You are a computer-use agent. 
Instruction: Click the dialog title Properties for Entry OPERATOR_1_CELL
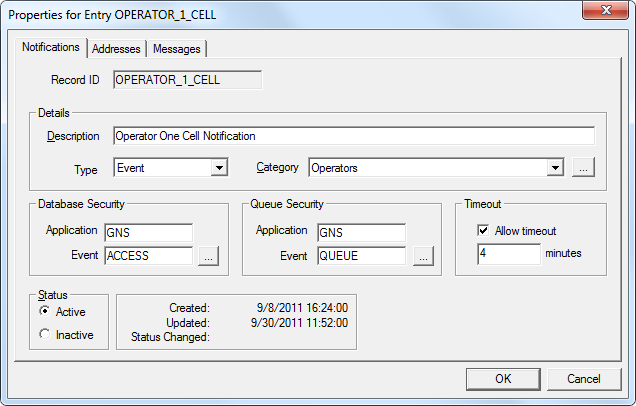point(112,15)
